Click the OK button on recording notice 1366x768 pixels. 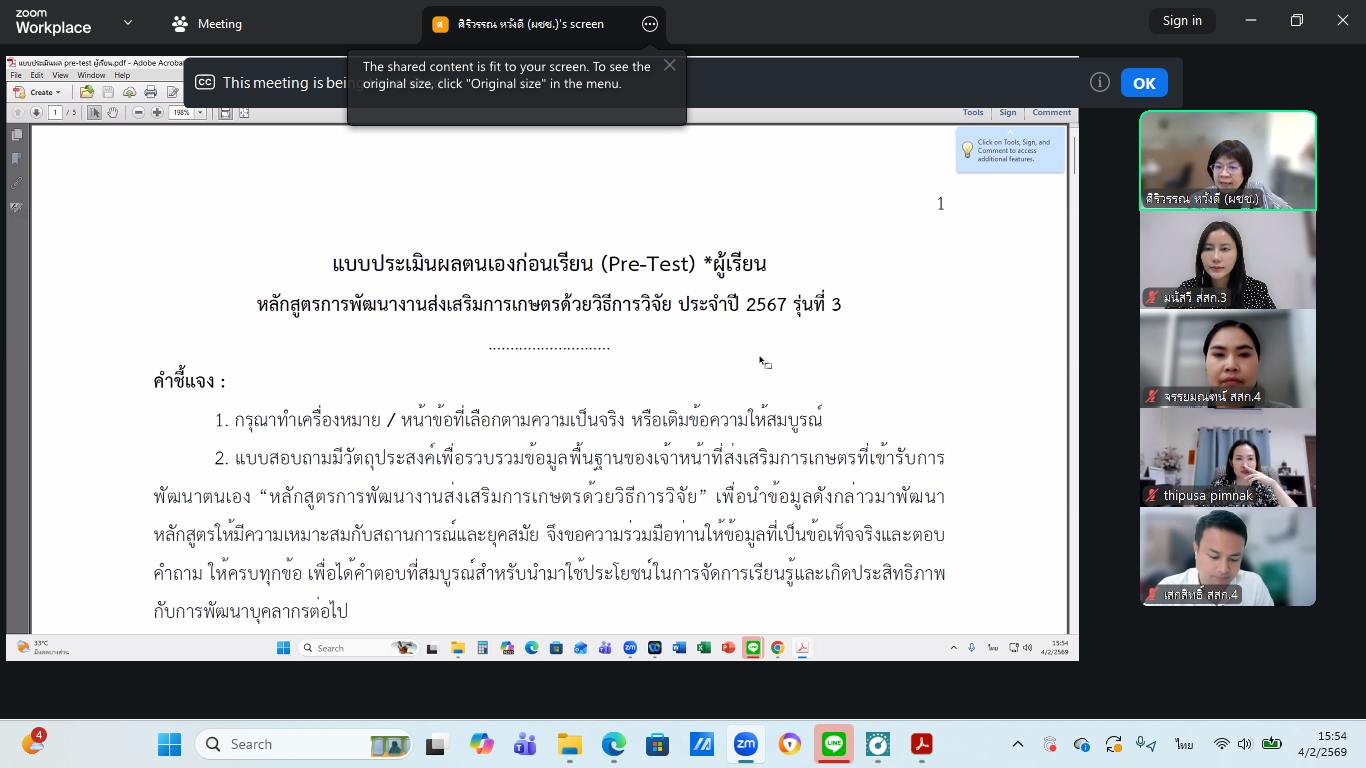tap(1144, 83)
